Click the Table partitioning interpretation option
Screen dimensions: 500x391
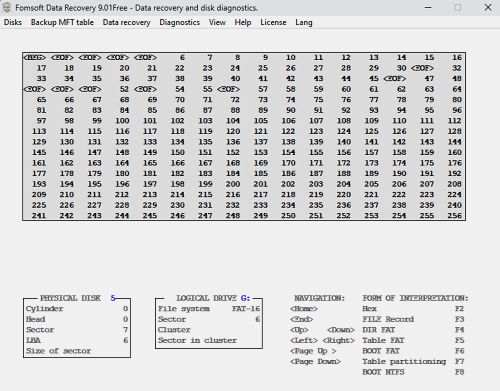(x=404, y=361)
